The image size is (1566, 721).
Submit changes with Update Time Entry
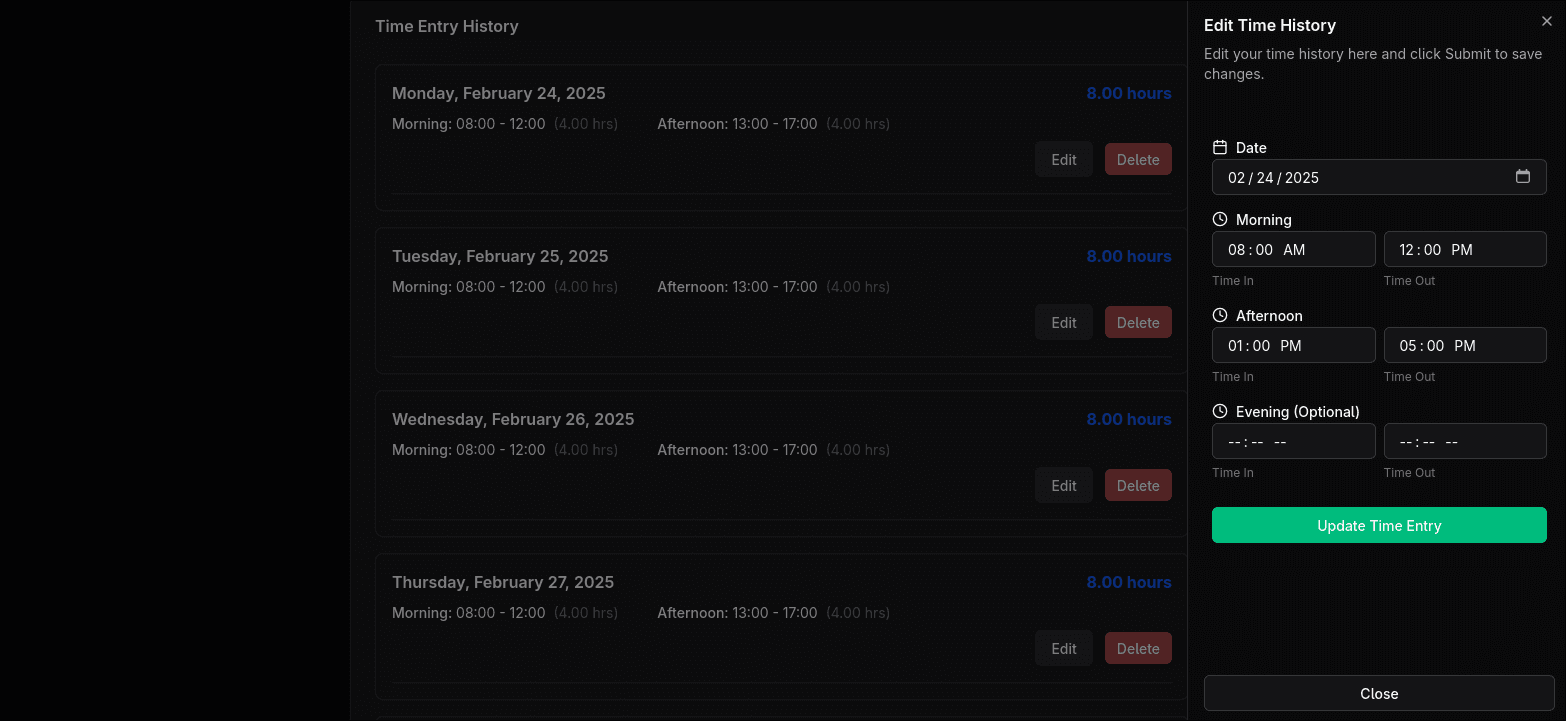(x=1379, y=525)
